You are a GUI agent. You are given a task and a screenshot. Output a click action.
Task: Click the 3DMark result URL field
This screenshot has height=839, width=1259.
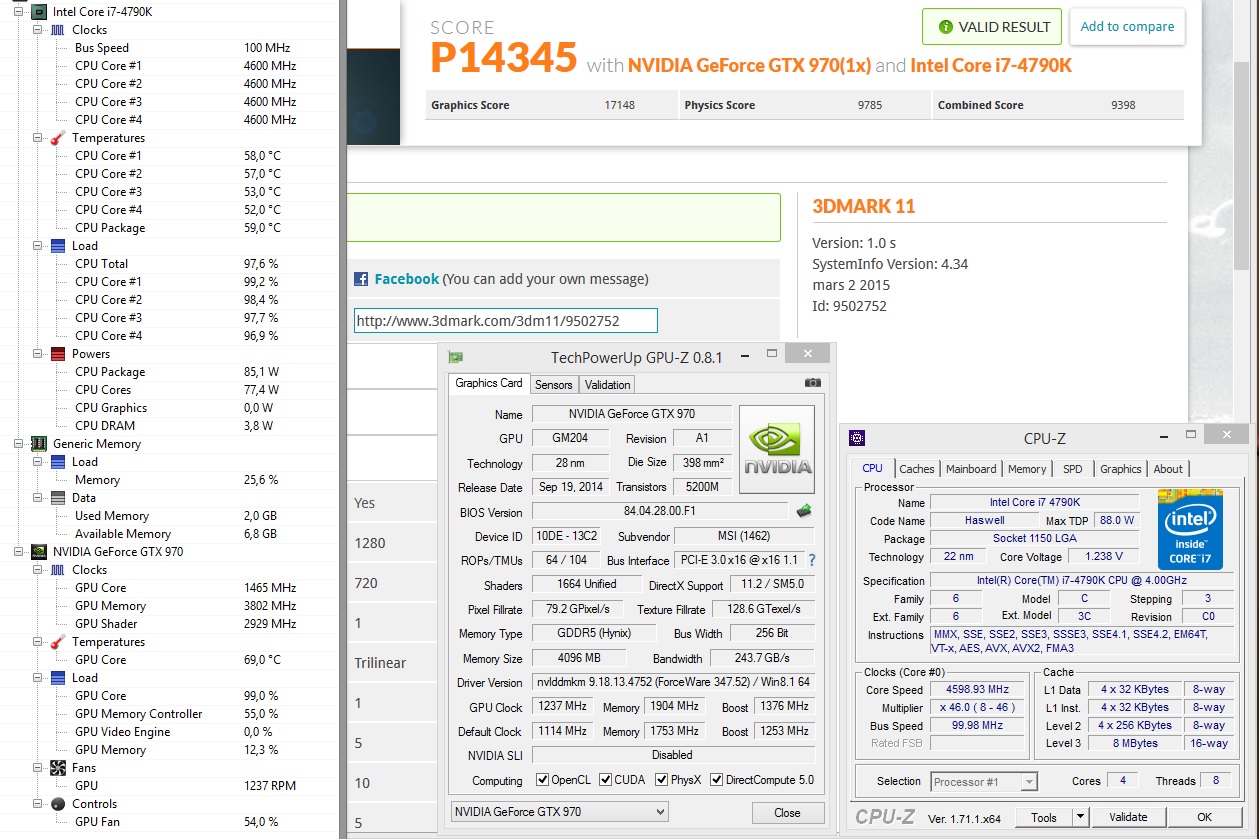505,321
